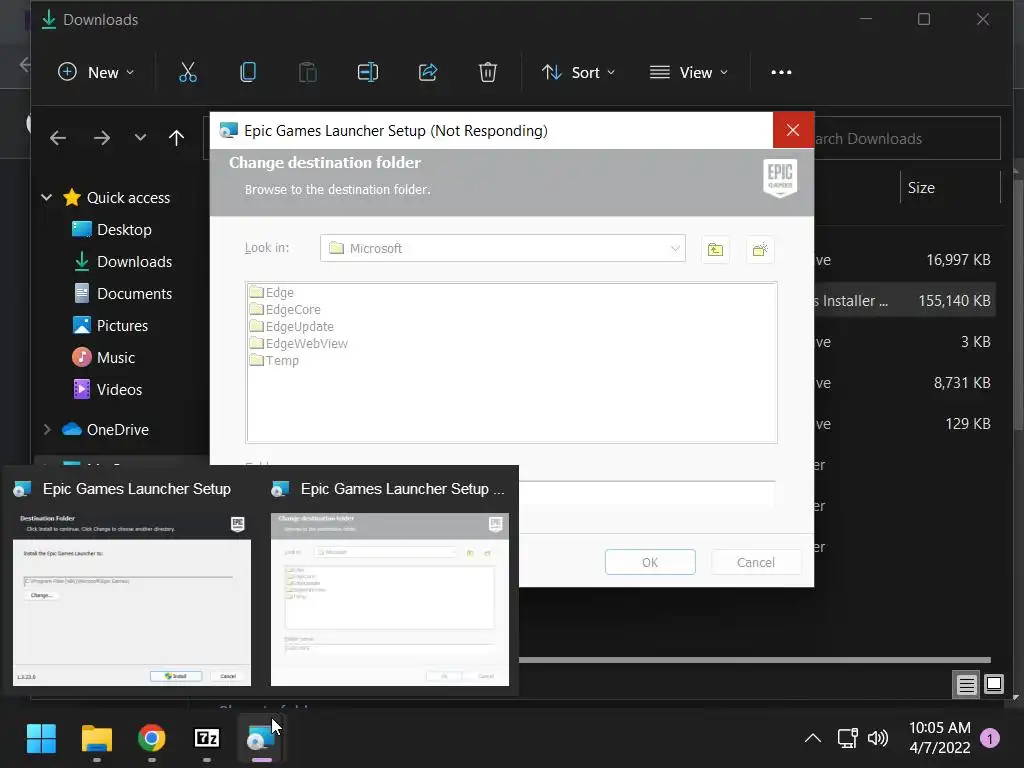Click OK in the setup dialog
Screen dimensions: 1024x768
650,562
